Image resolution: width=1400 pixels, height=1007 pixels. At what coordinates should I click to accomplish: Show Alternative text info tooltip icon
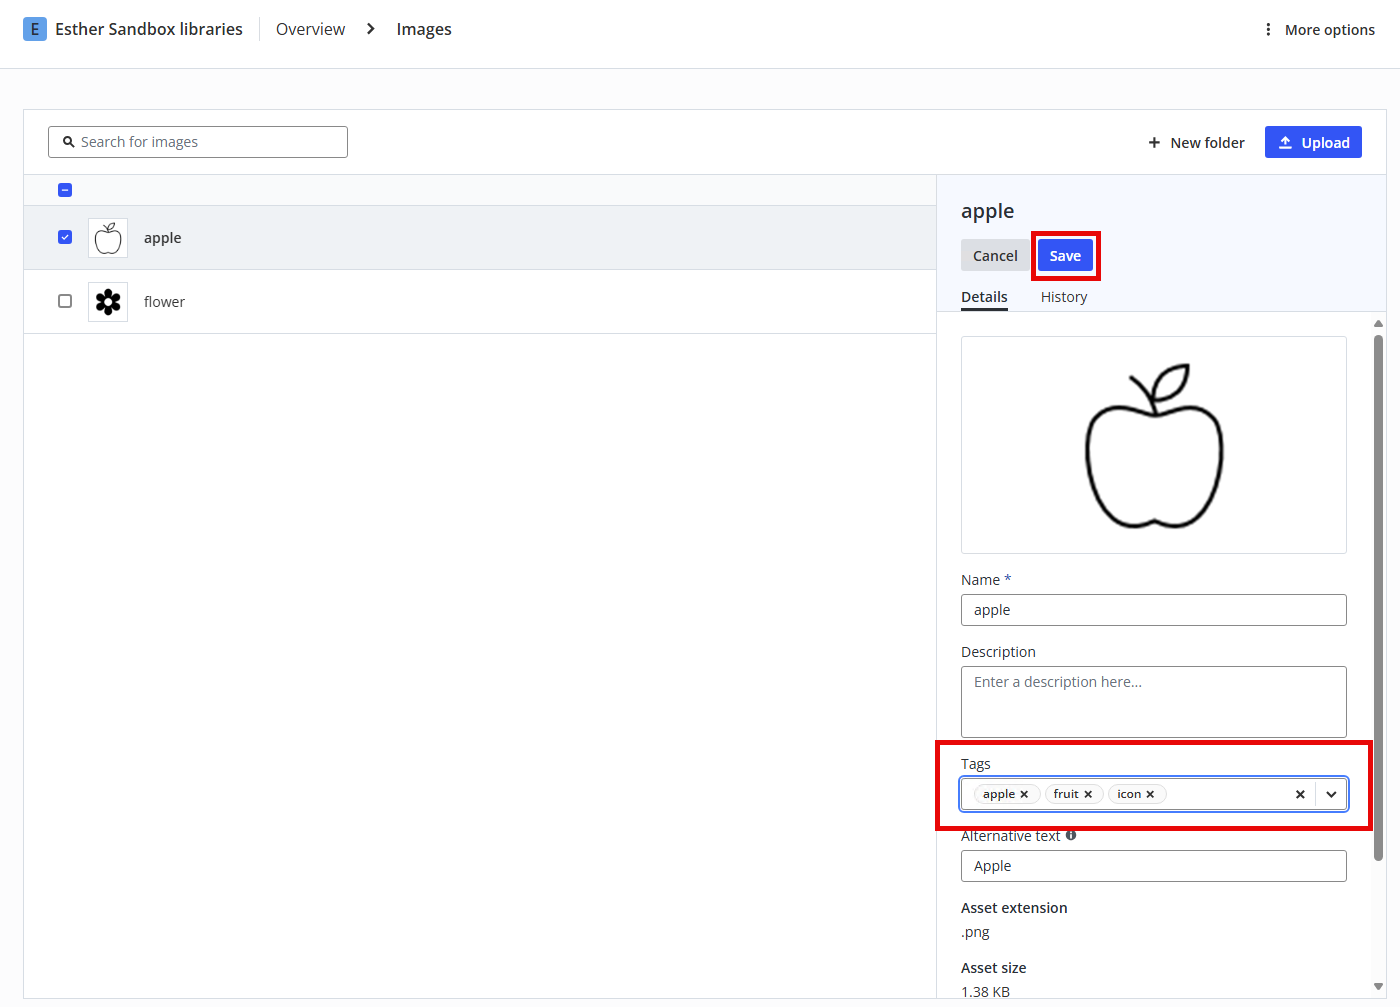pos(1071,835)
